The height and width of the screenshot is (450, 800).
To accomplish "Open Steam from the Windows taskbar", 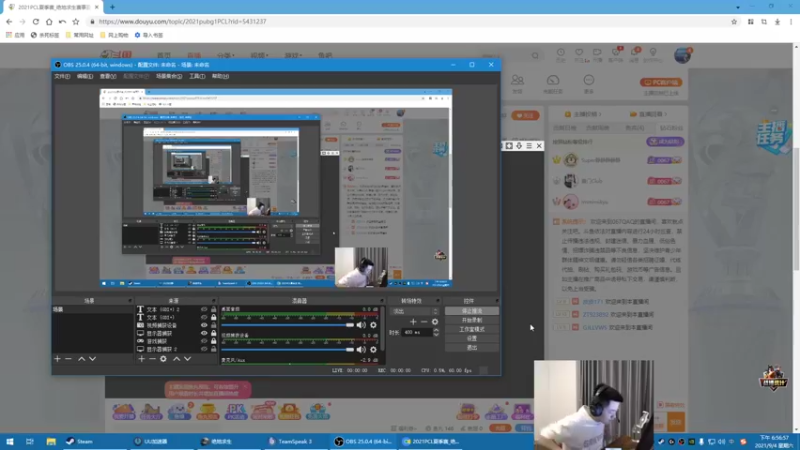I will (80, 441).
